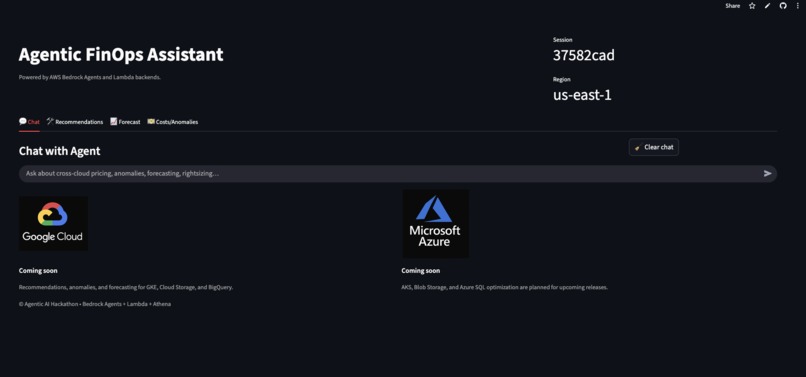Viewport: 806px width, 377px height.
Task: Open the Forecast tab
Action: [x=125, y=122]
